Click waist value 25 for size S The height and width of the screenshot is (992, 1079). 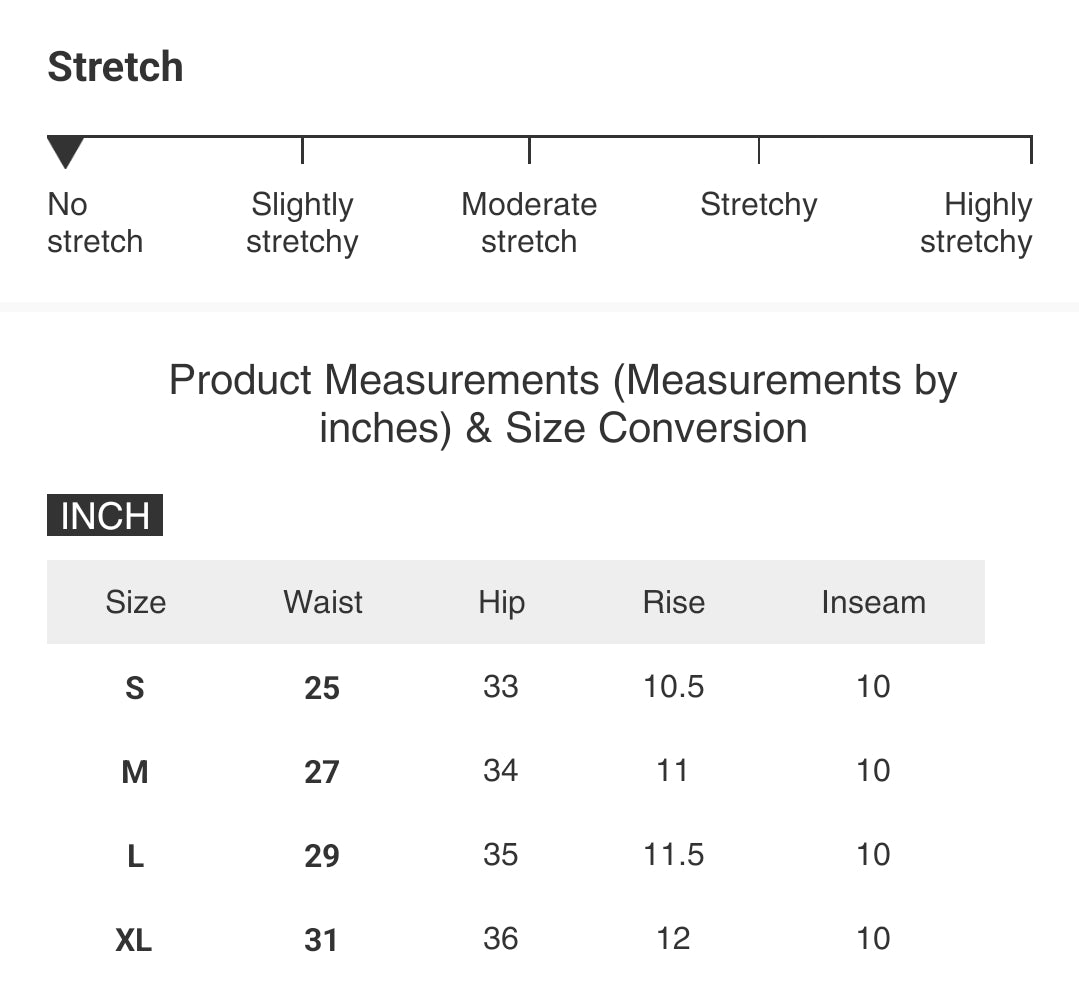click(322, 688)
